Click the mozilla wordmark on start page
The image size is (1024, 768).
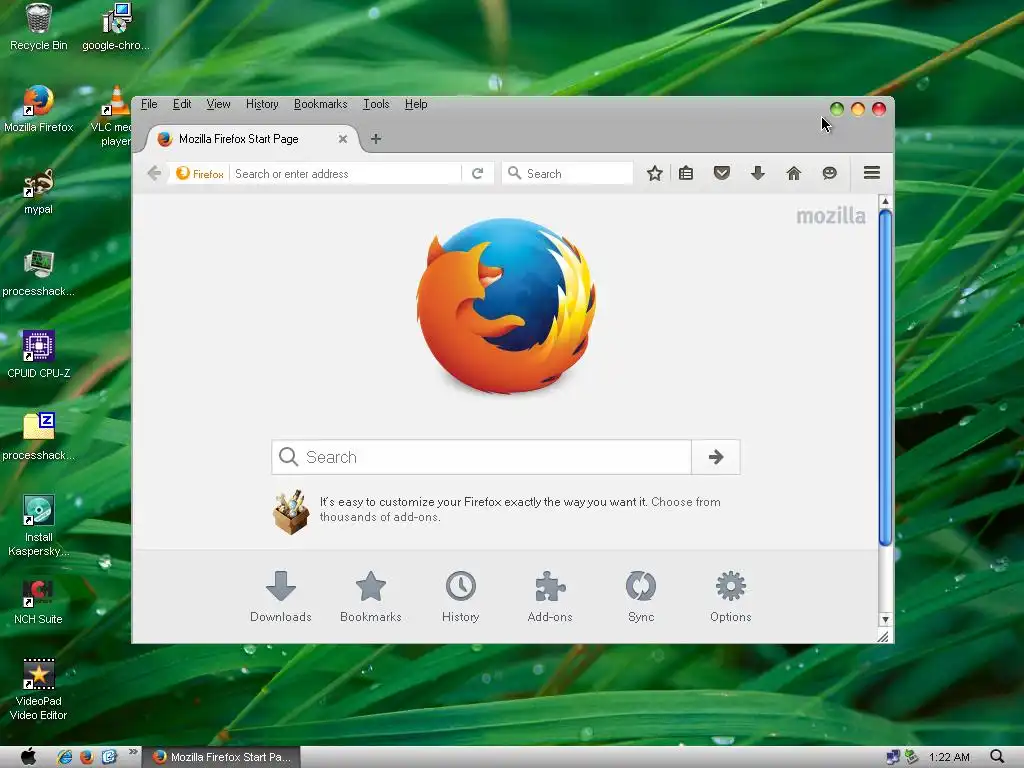[x=831, y=216]
